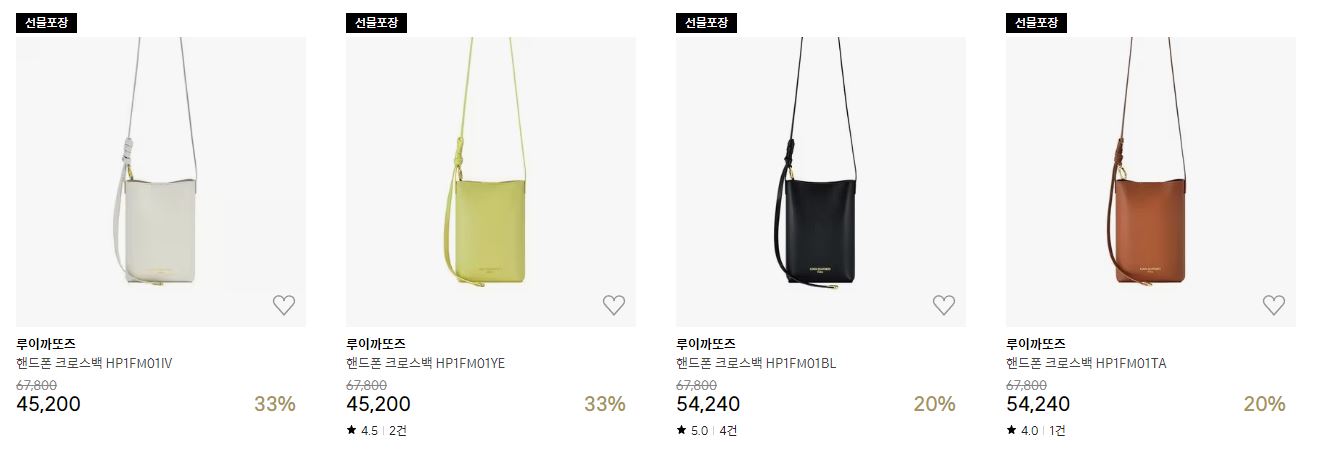Click 45,200 price of ivory bag
Image resolution: width=1322 pixels, height=449 pixels.
click(x=49, y=404)
